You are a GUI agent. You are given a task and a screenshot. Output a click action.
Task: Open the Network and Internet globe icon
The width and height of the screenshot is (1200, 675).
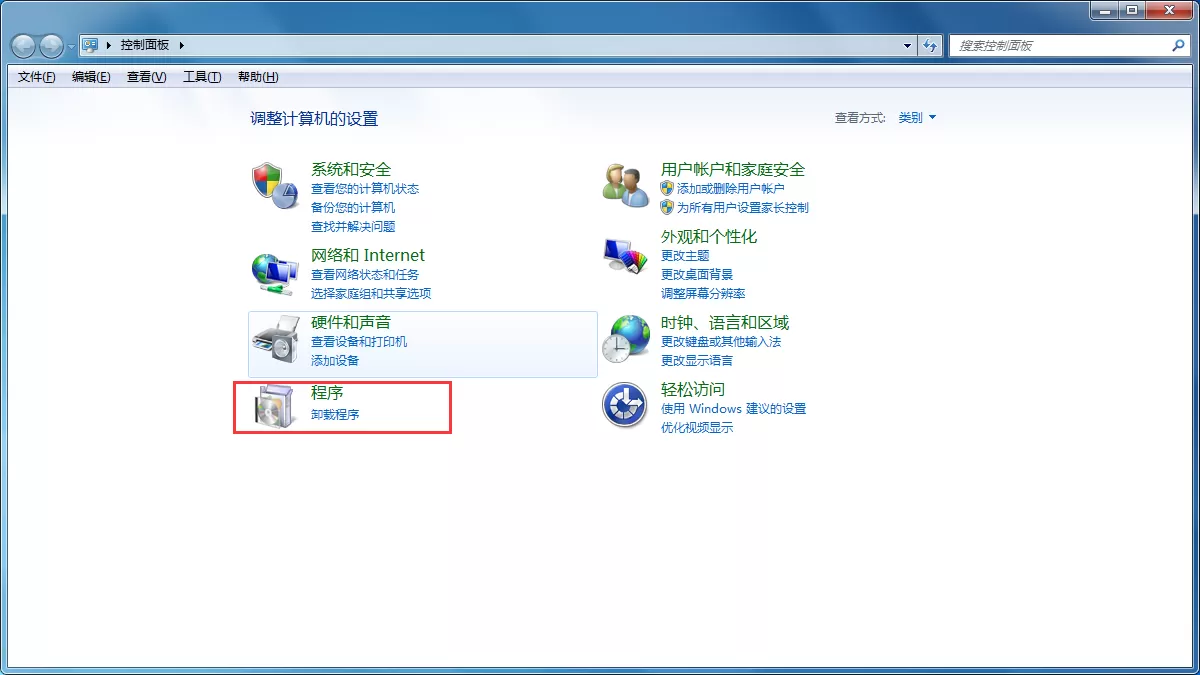(274, 273)
